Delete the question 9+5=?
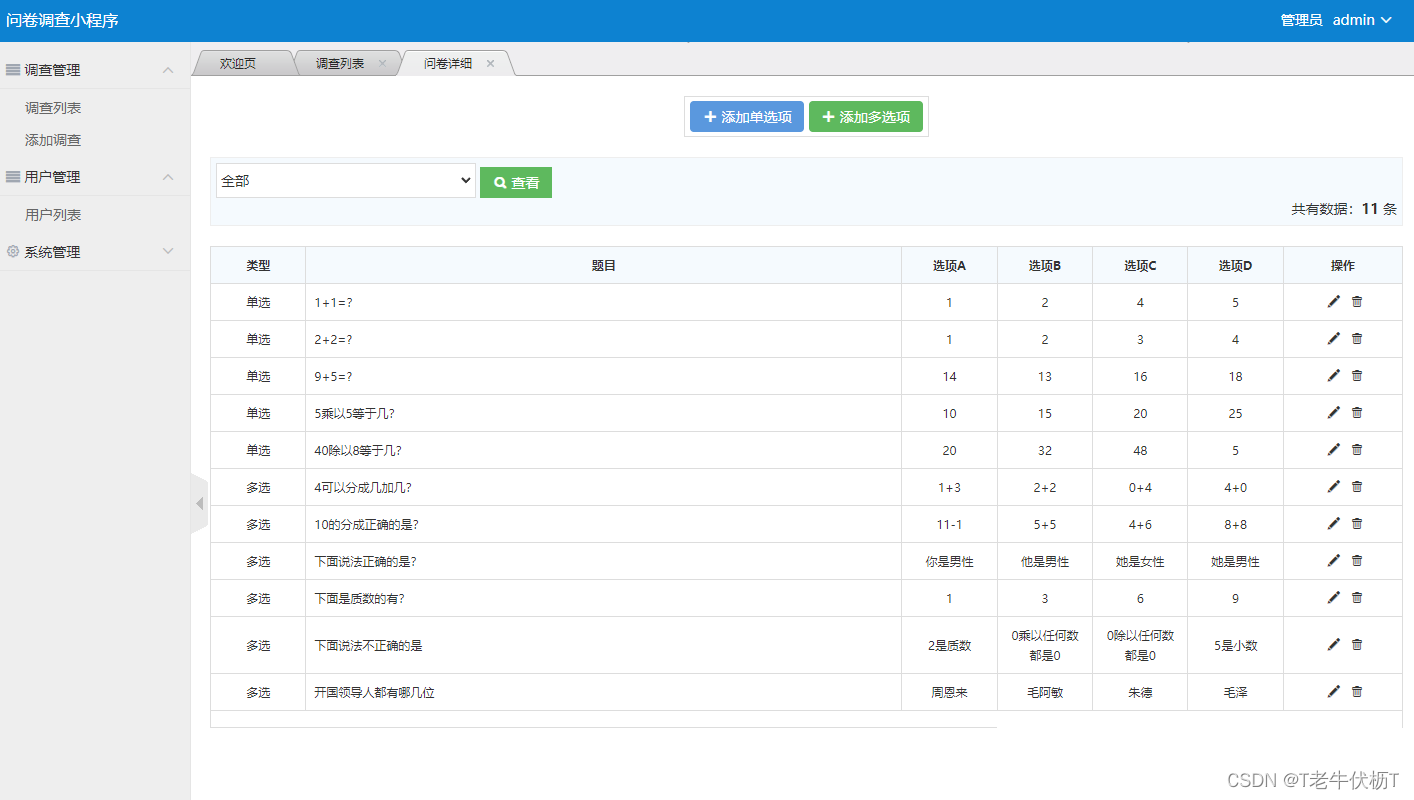This screenshot has width=1414, height=800. coord(1357,376)
